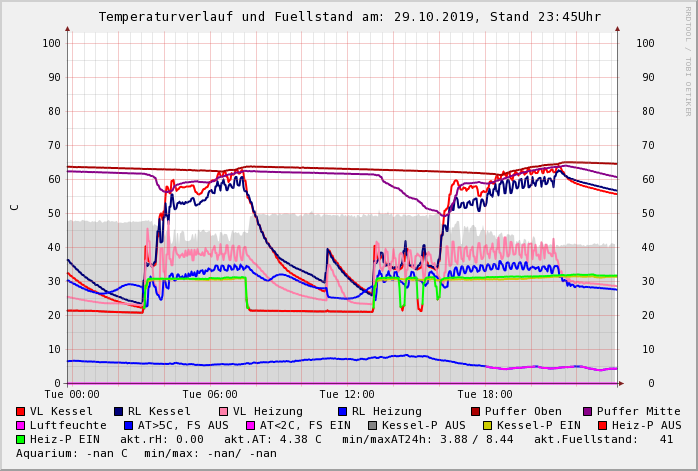
Task: Click the Heiz-P AUS legend label
Action: click(646, 425)
